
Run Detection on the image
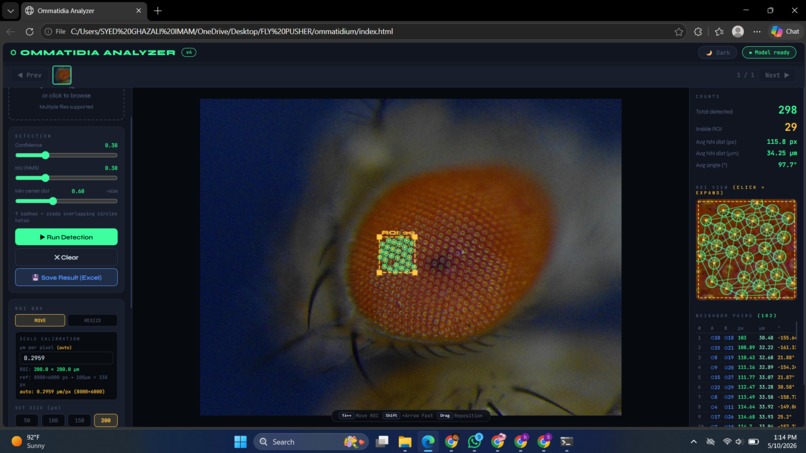pos(66,237)
